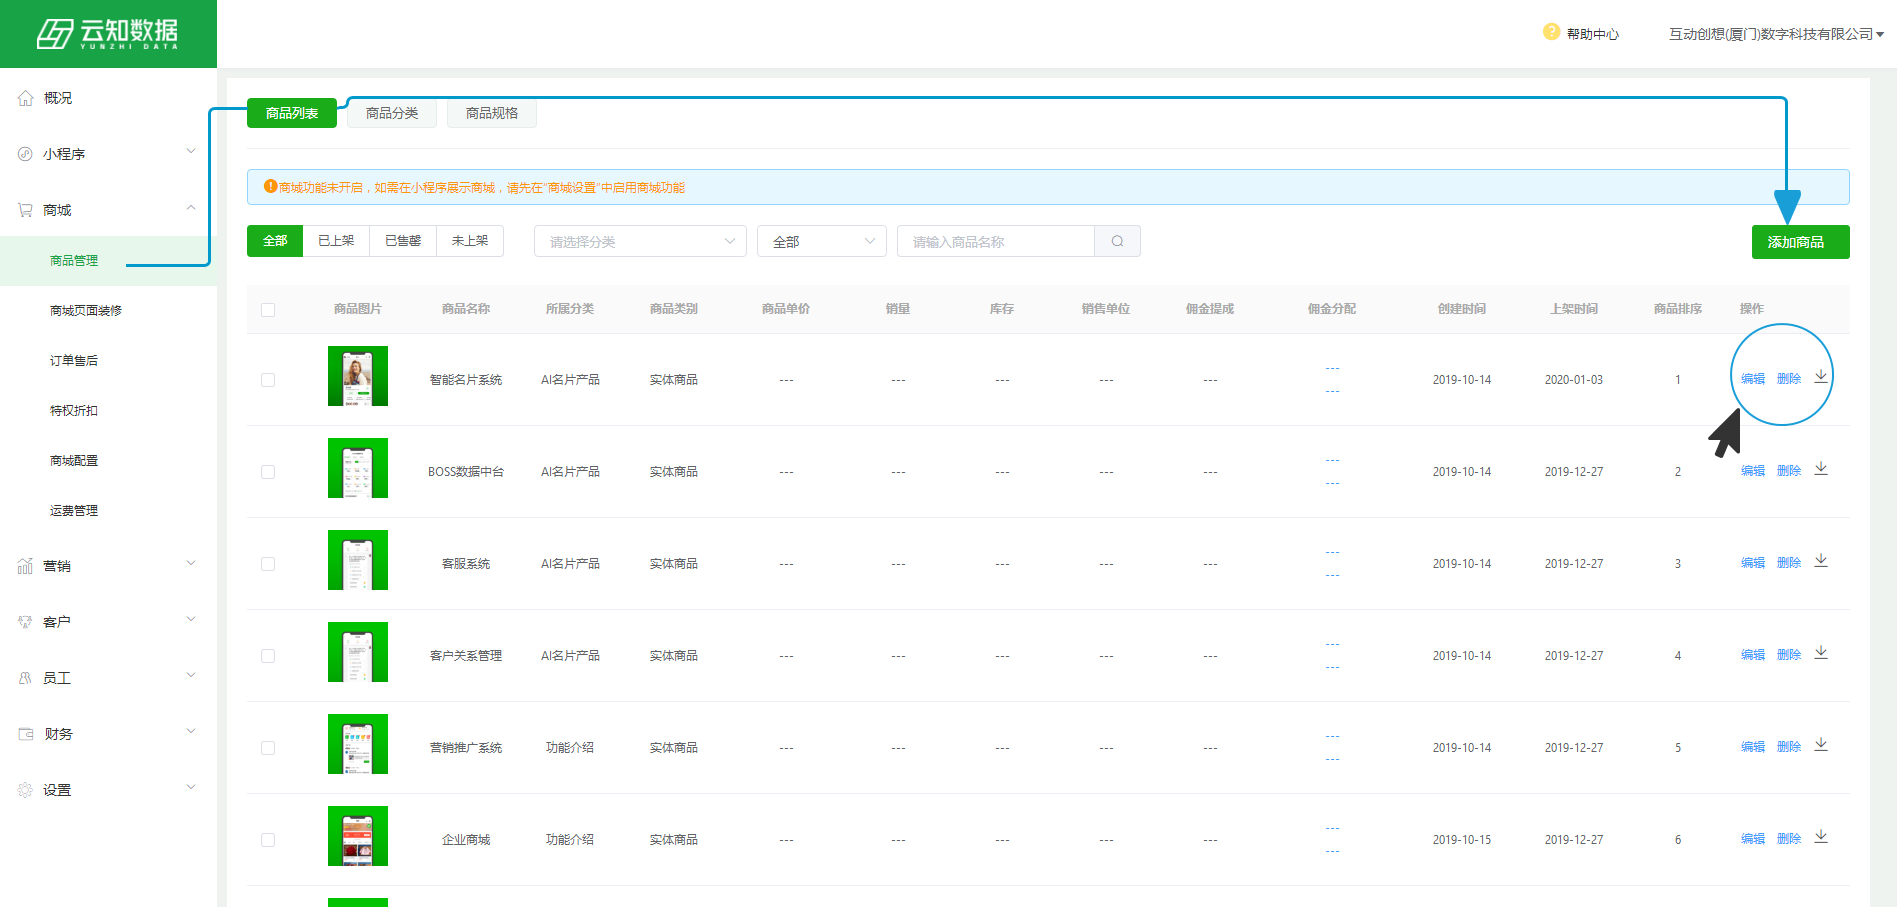This screenshot has height=907, width=1897.
Task: Check the box for BOSS数据中台 row
Action: click(268, 472)
